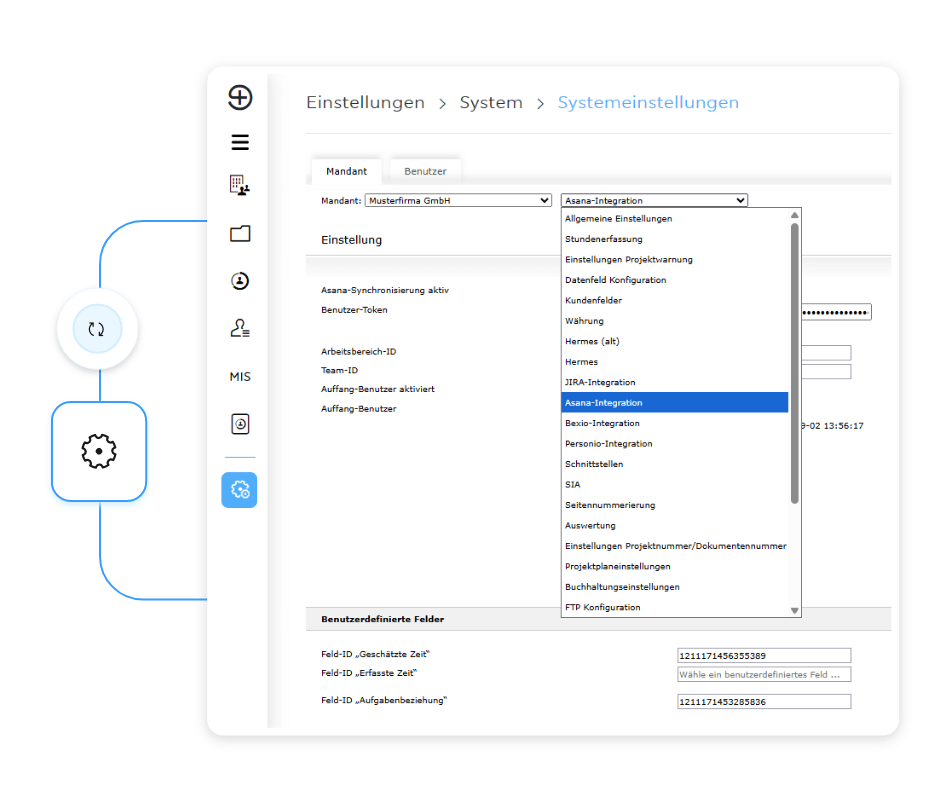Open the MIS sidebar item
The width and height of the screenshot is (950, 802).
click(240, 377)
